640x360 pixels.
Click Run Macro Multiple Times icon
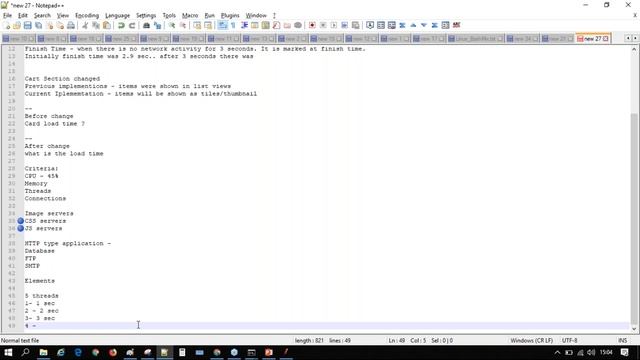(x=344, y=25)
